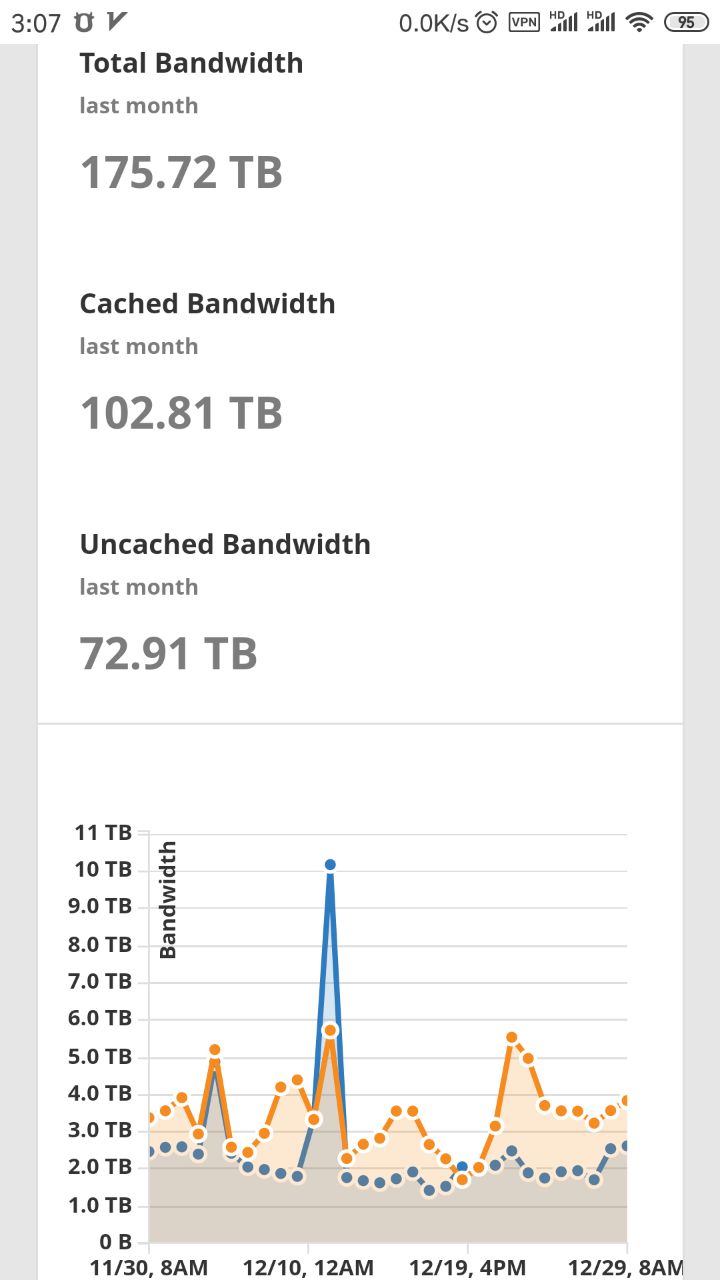Tap the 102.81 TB cached bandwidth value
The height and width of the screenshot is (1280, 720).
[x=181, y=413]
